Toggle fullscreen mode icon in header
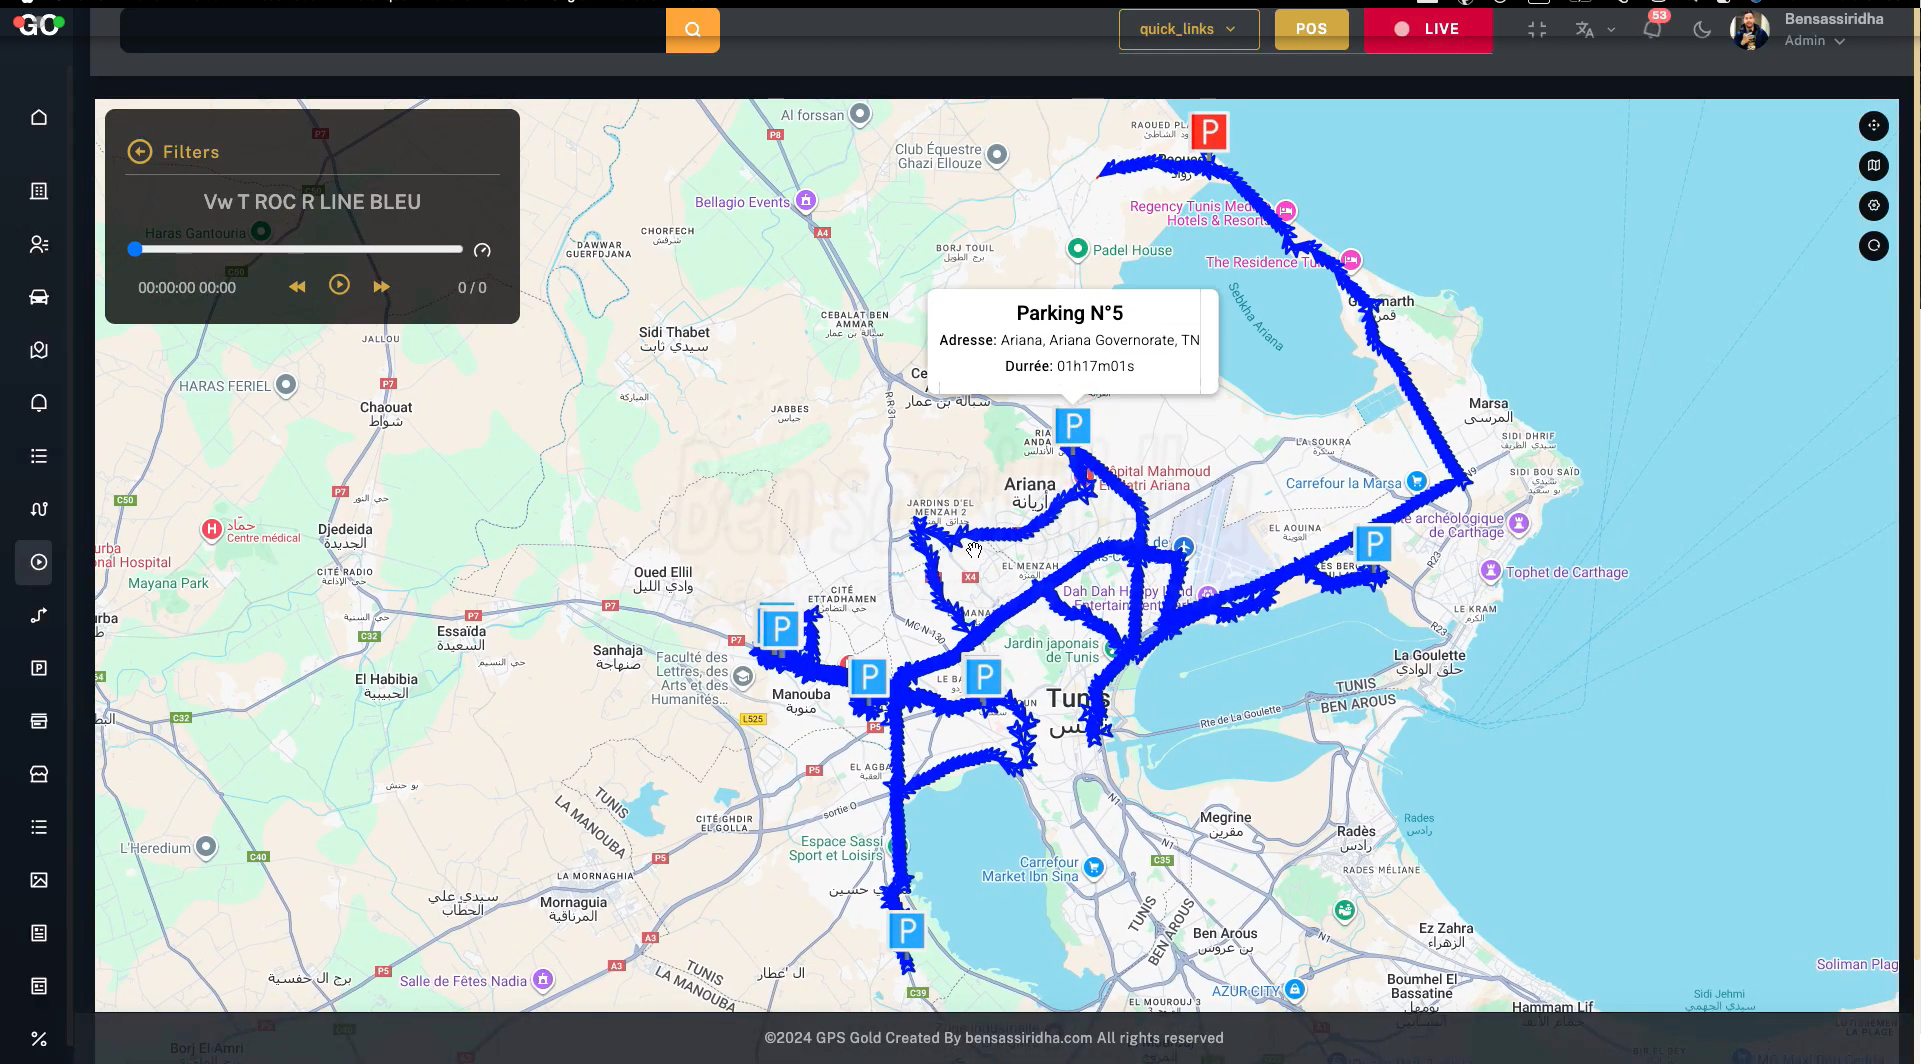Screen dimensions: 1921x1064 coord(1537,30)
